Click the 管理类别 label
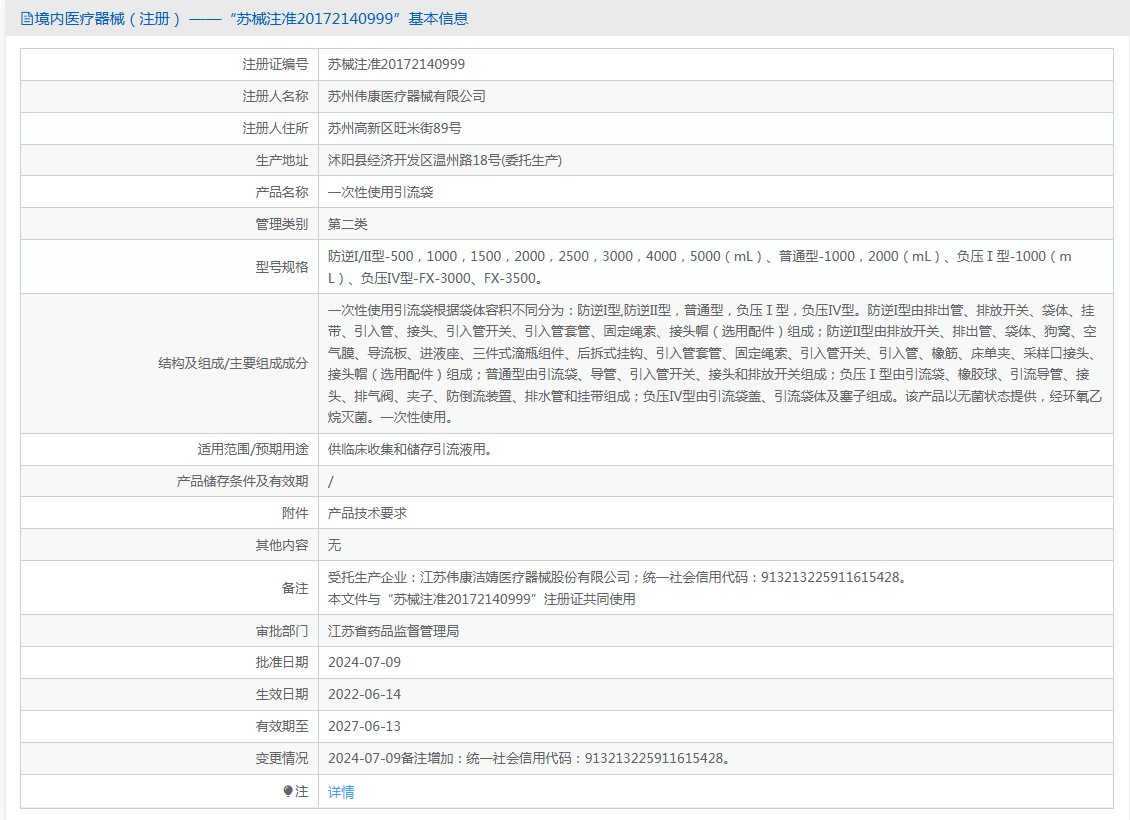Image resolution: width=1130 pixels, height=820 pixels. tap(282, 224)
